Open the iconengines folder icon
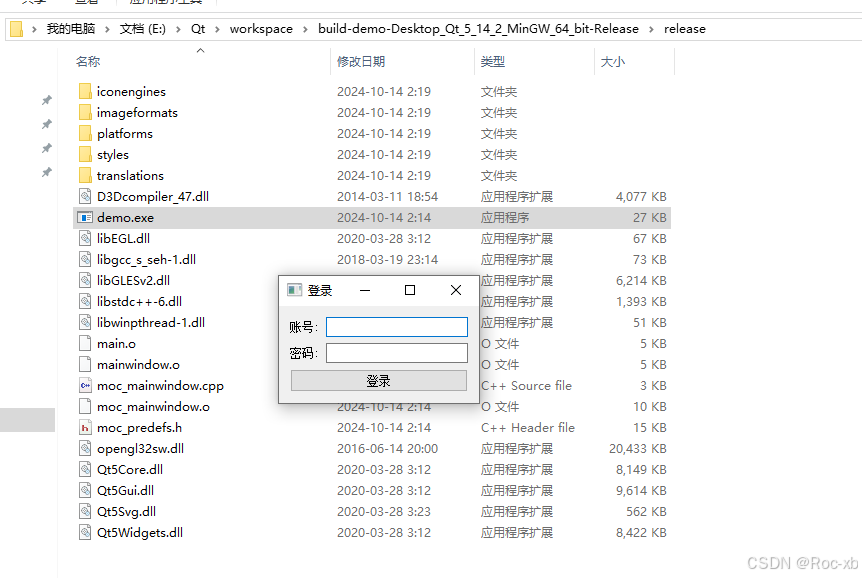This screenshot has height=578, width=862. [85, 91]
